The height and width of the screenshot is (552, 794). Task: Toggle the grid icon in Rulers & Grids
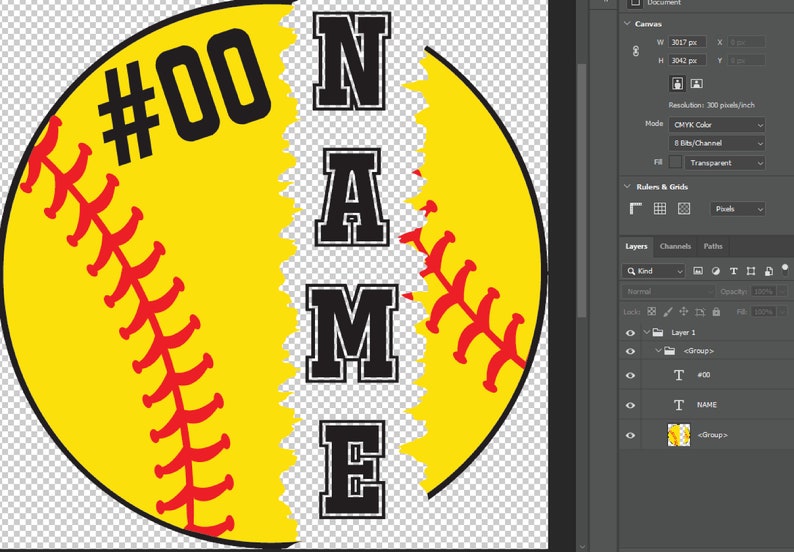tap(660, 208)
